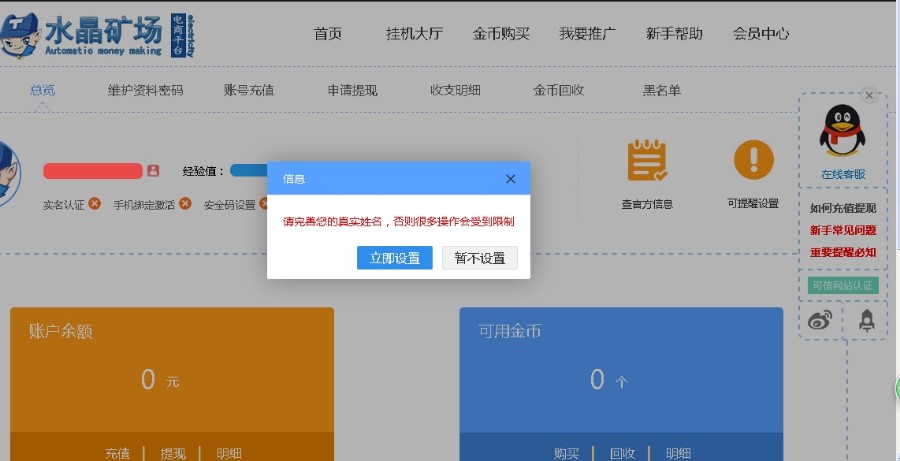900x461 pixels.
Task: Click the rocket back-to-top icon
Action: coord(867,320)
